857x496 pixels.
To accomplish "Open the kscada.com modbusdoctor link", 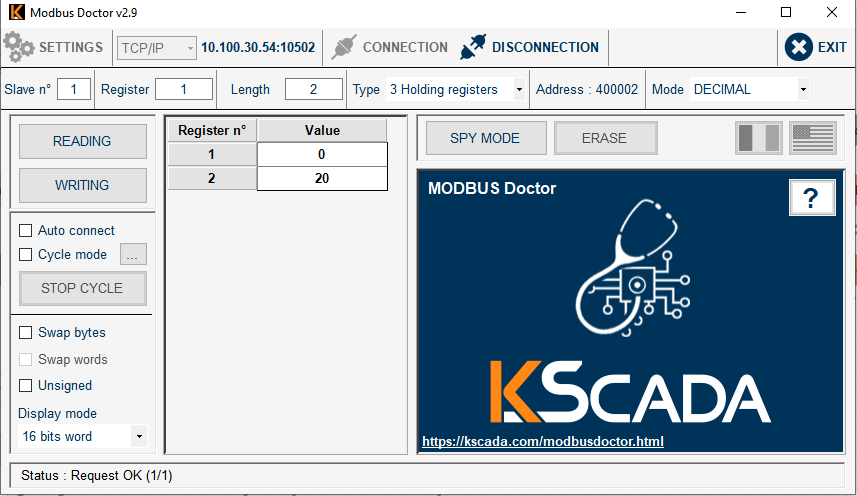I will pyautogui.click(x=542, y=441).
